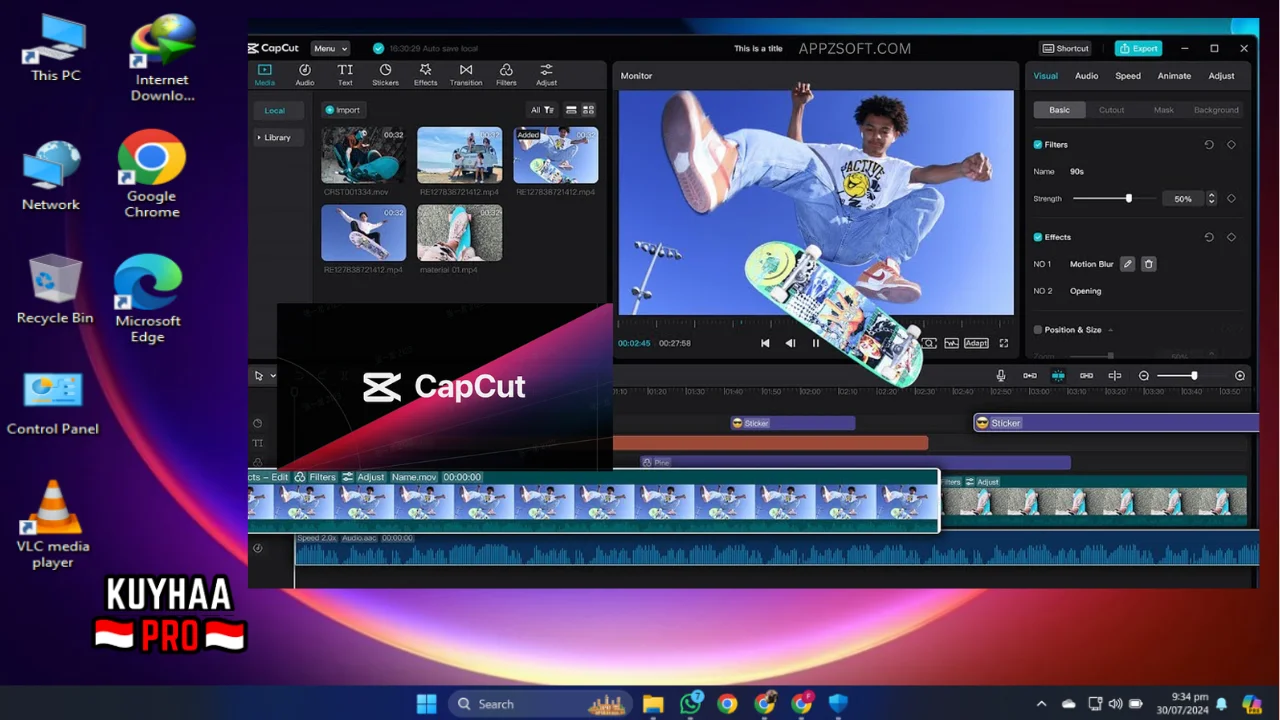Open the Filters panel in top toolbar
The height and width of the screenshot is (720, 1280).
click(x=506, y=70)
